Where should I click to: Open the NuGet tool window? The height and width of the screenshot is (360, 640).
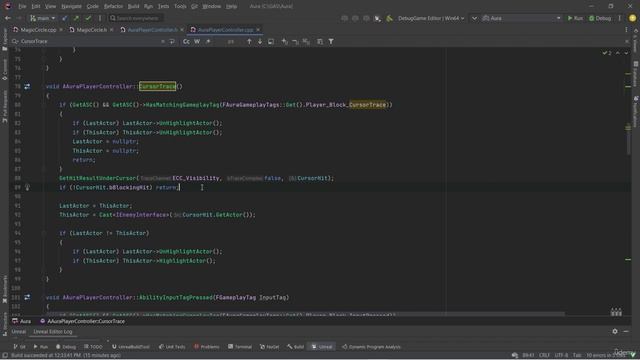pos(270,347)
